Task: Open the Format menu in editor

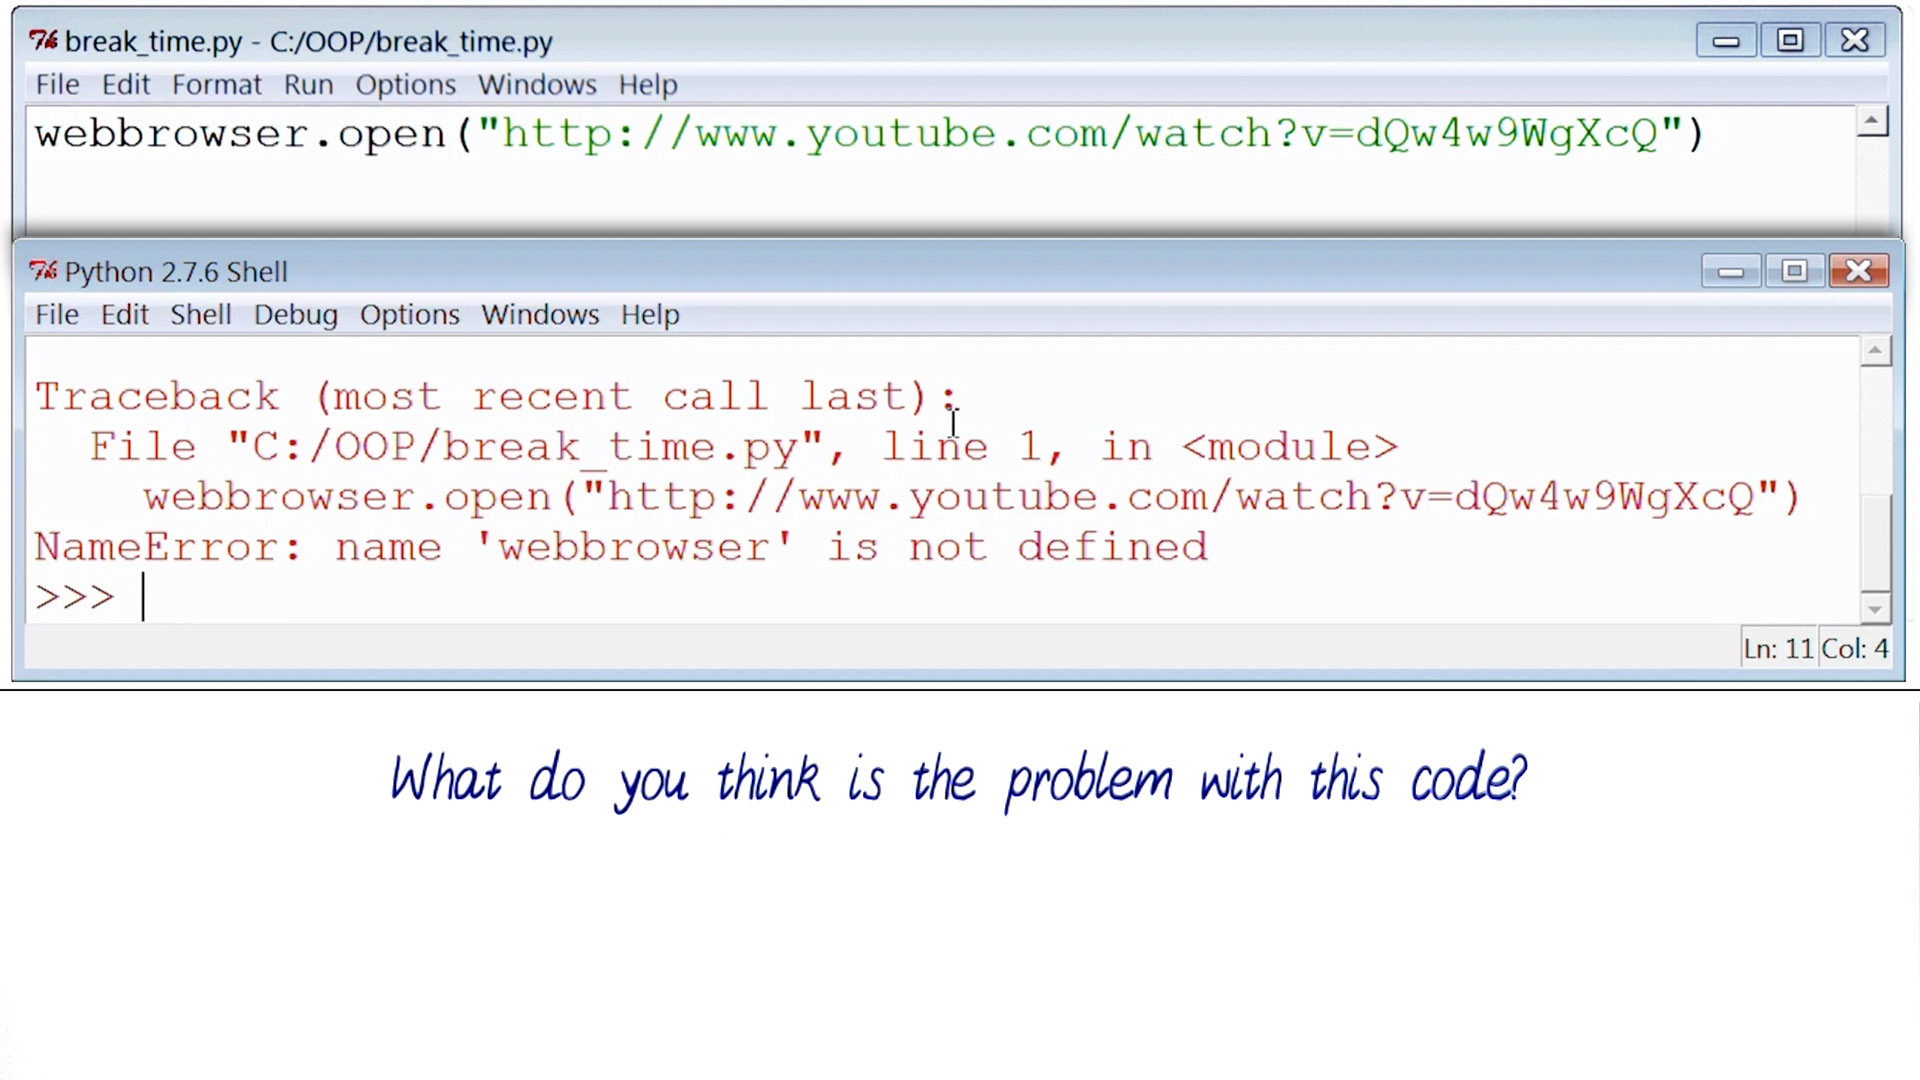Action: point(216,85)
